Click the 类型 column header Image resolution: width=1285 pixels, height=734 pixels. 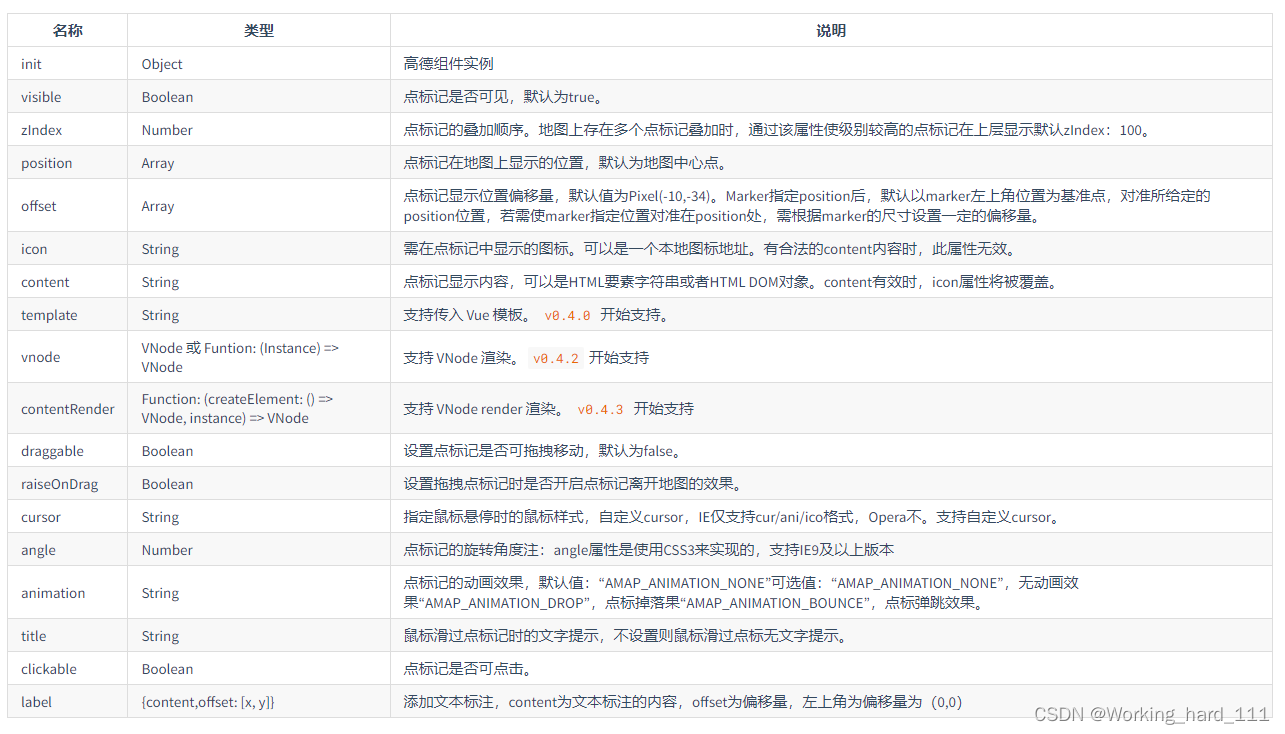click(258, 30)
